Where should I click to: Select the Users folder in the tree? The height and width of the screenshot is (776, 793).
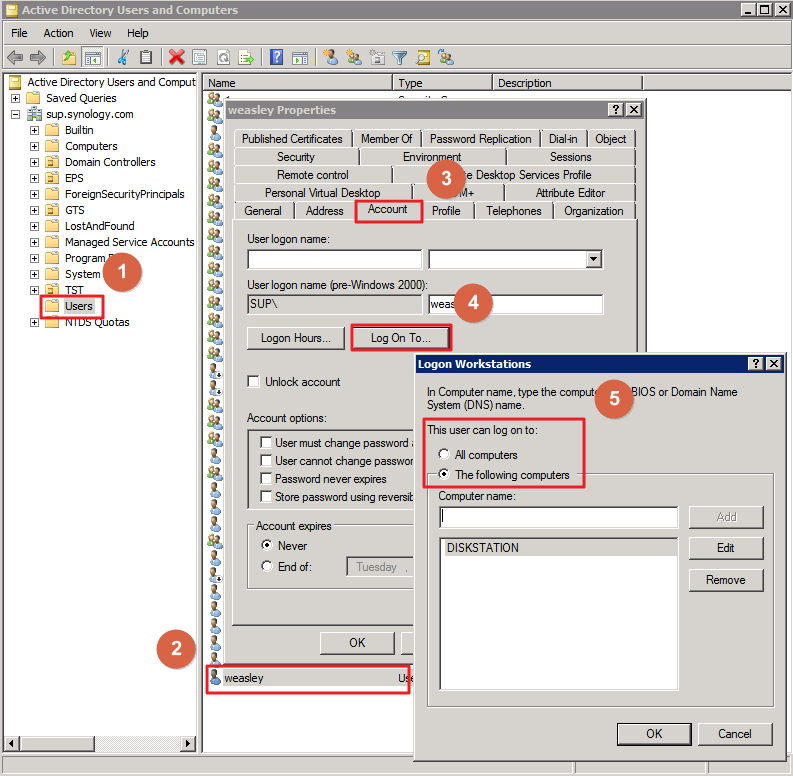[x=78, y=306]
